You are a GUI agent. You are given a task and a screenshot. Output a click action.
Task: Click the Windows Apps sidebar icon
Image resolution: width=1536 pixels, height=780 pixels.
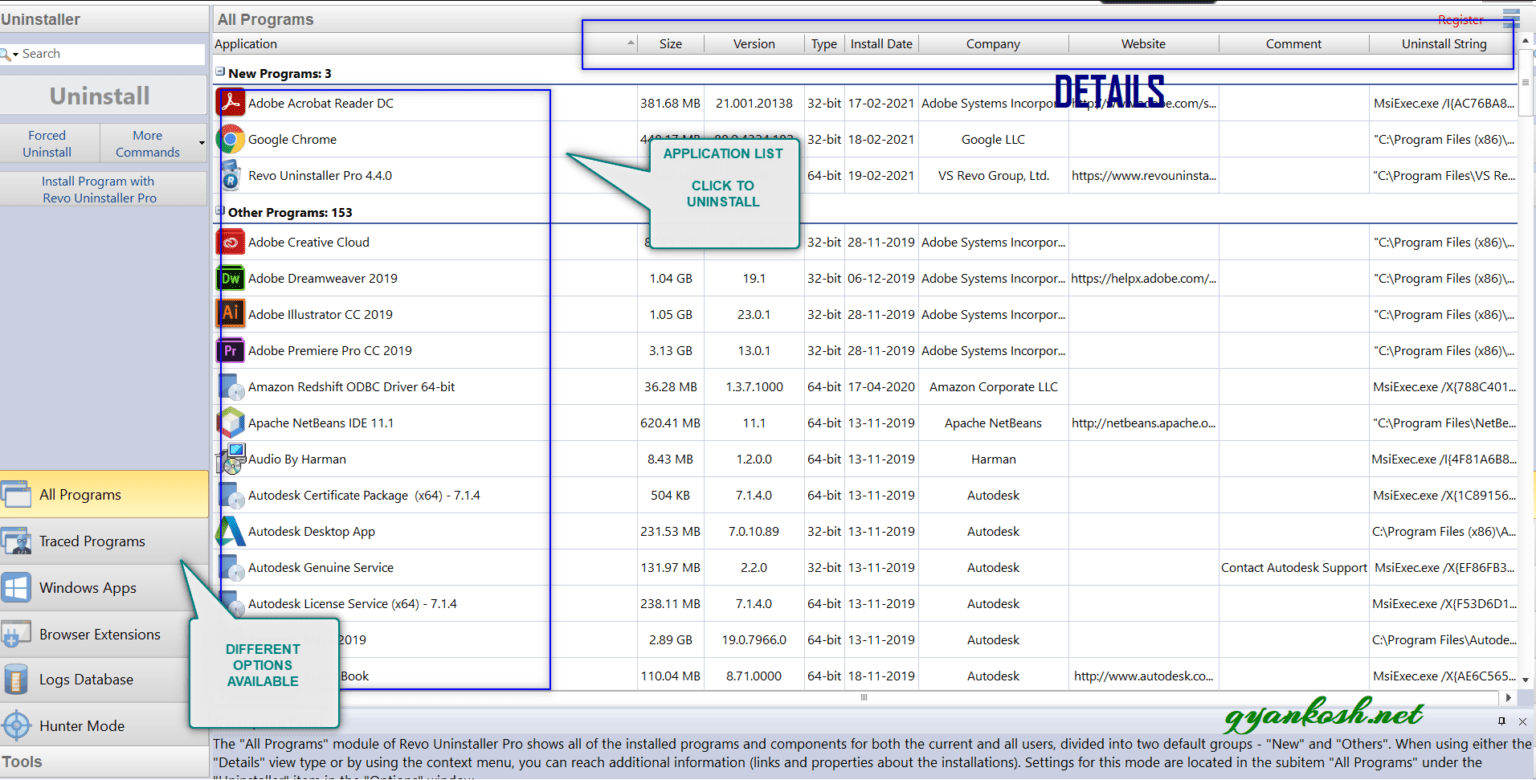[x=17, y=587]
